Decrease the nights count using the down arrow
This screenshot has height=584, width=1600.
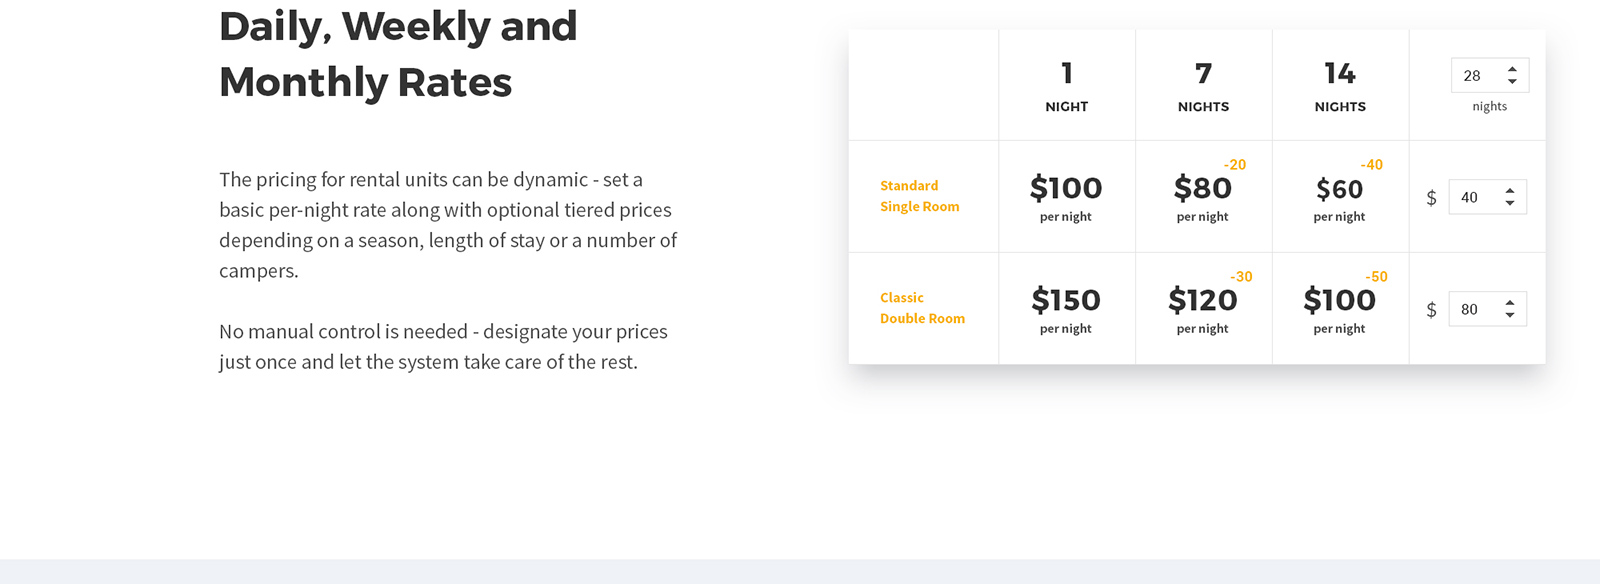click(1512, 82)
